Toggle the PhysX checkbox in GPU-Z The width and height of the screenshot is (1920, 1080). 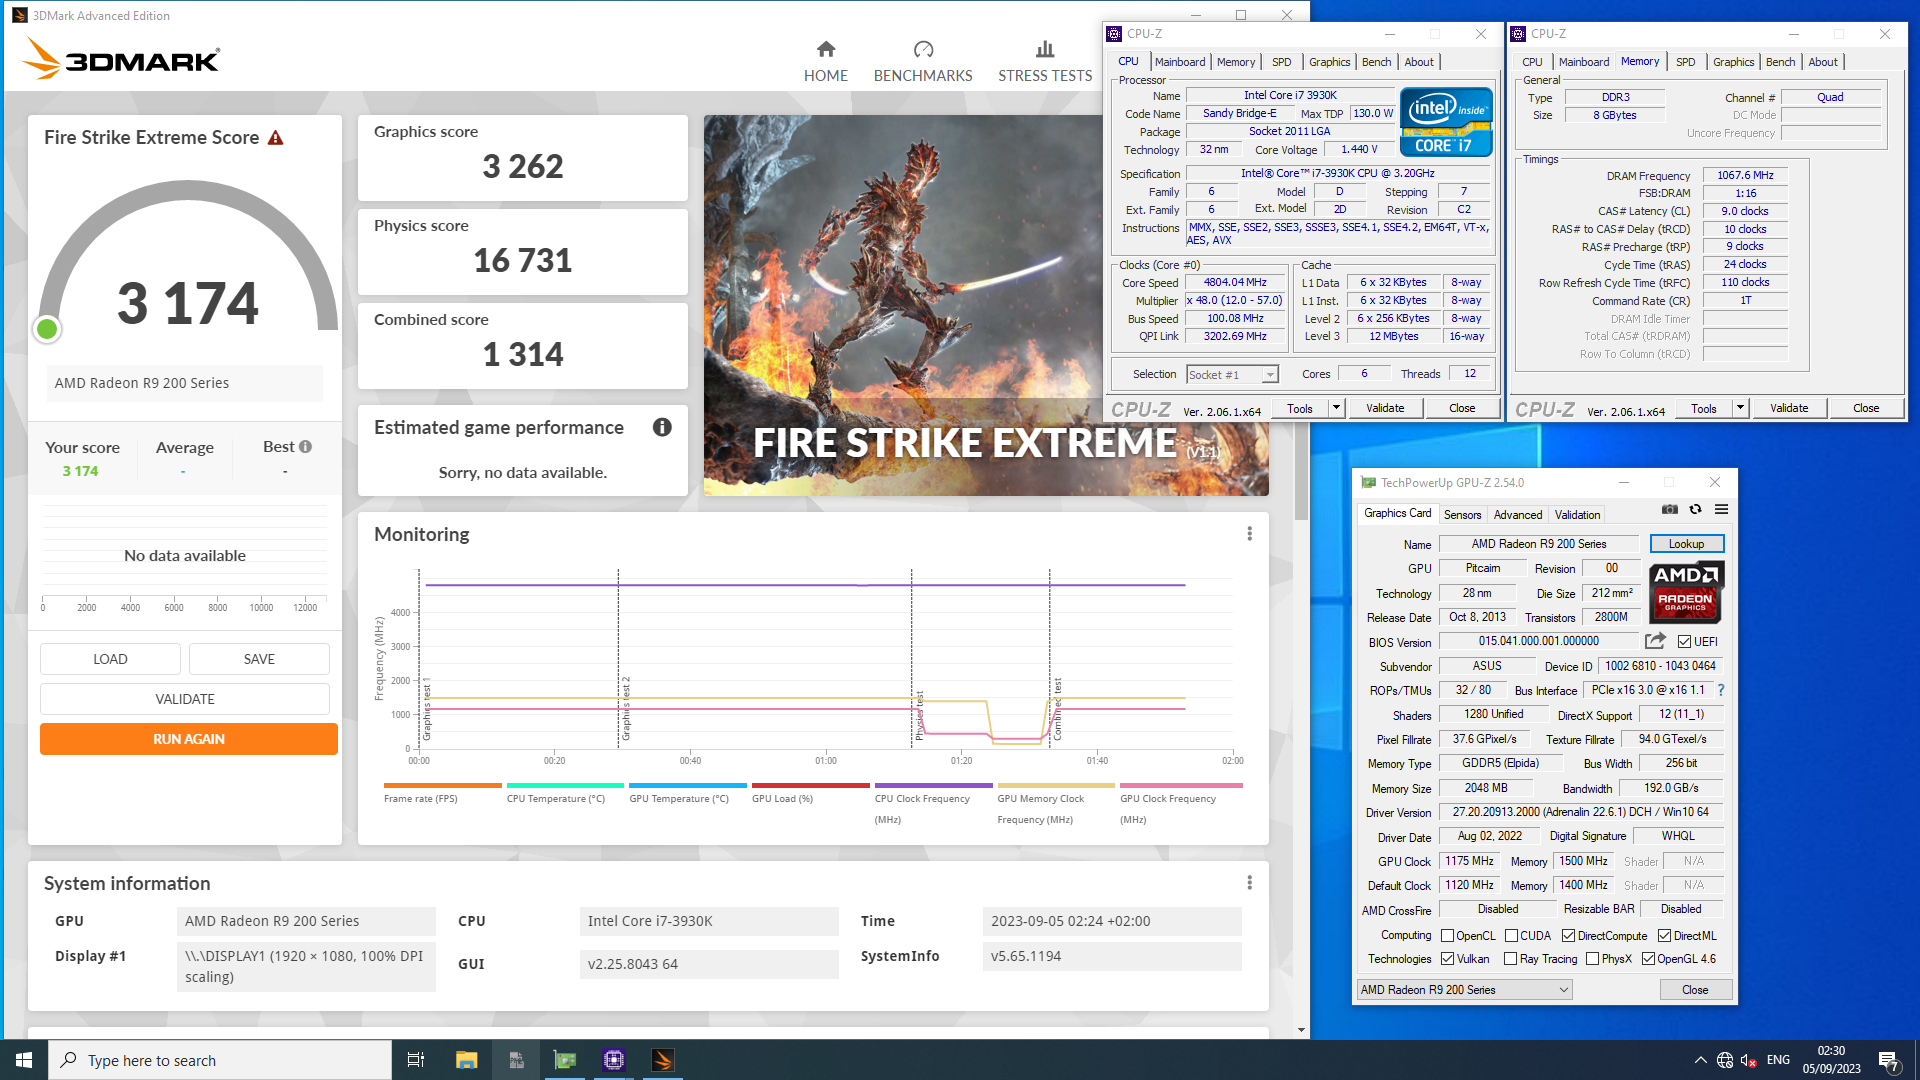click(x=1592, y=959)
